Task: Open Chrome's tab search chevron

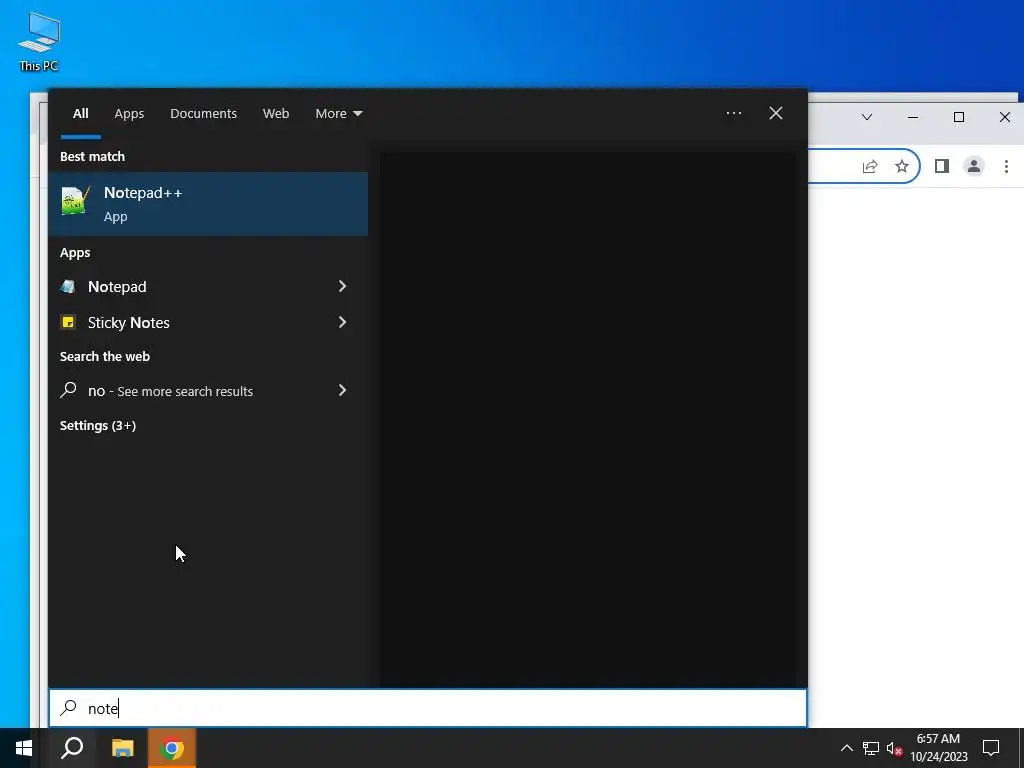Action: pos(867,117)
